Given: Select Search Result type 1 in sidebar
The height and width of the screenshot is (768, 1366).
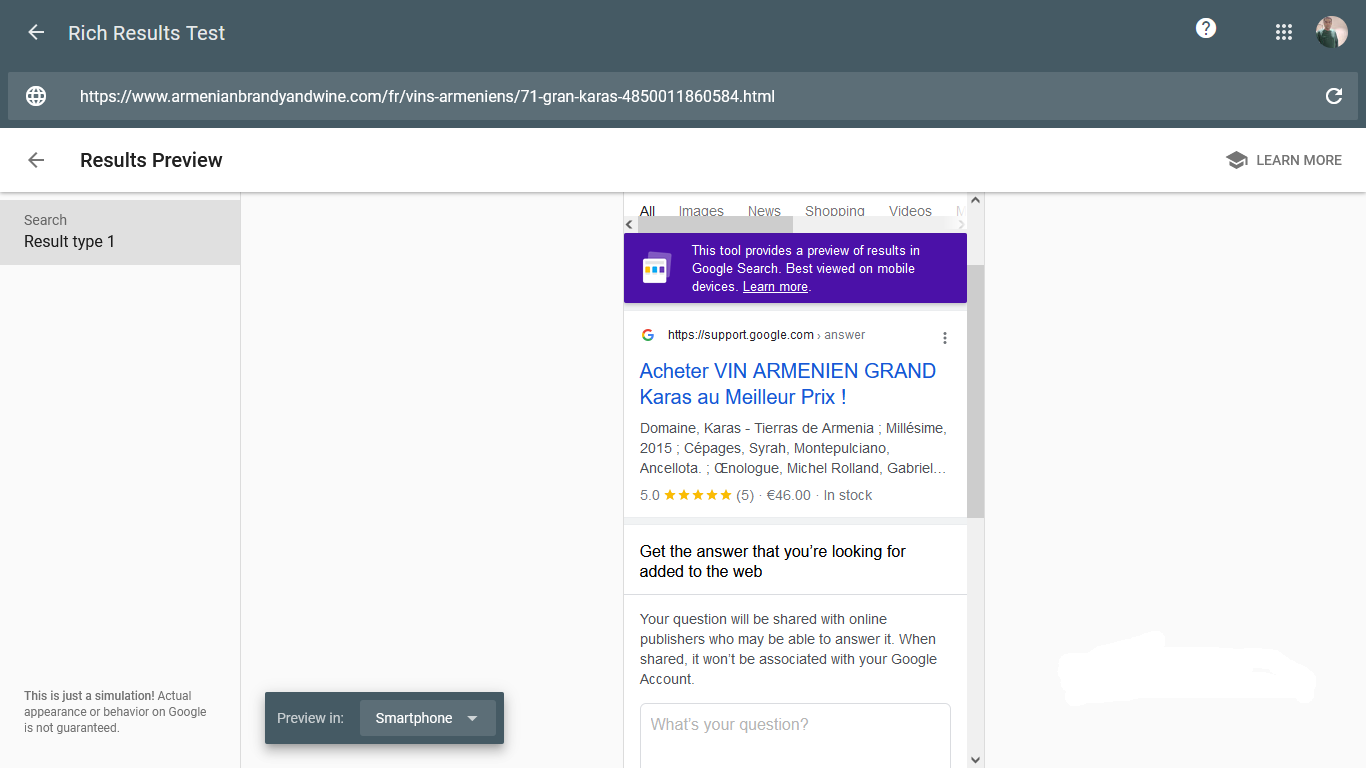Looking at the screenshot, I should [x=120, y=232].
